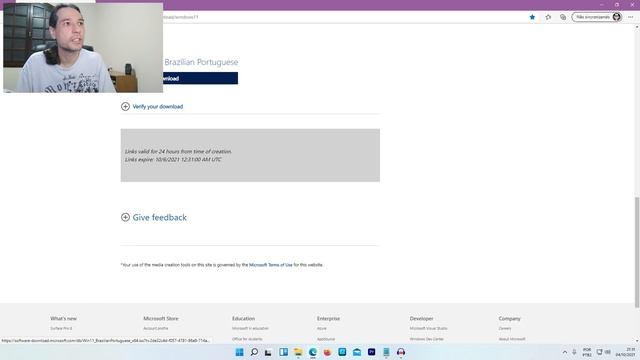
Task: Click the 'Enterprise' footer heading
Action: click(328, 318)
